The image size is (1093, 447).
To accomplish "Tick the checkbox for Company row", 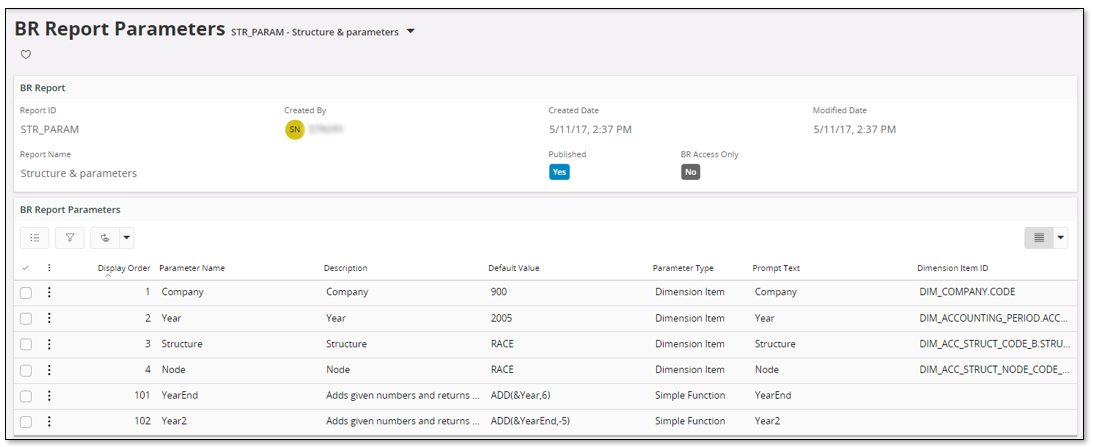I will pyautogui.click(x=26, y=292).
